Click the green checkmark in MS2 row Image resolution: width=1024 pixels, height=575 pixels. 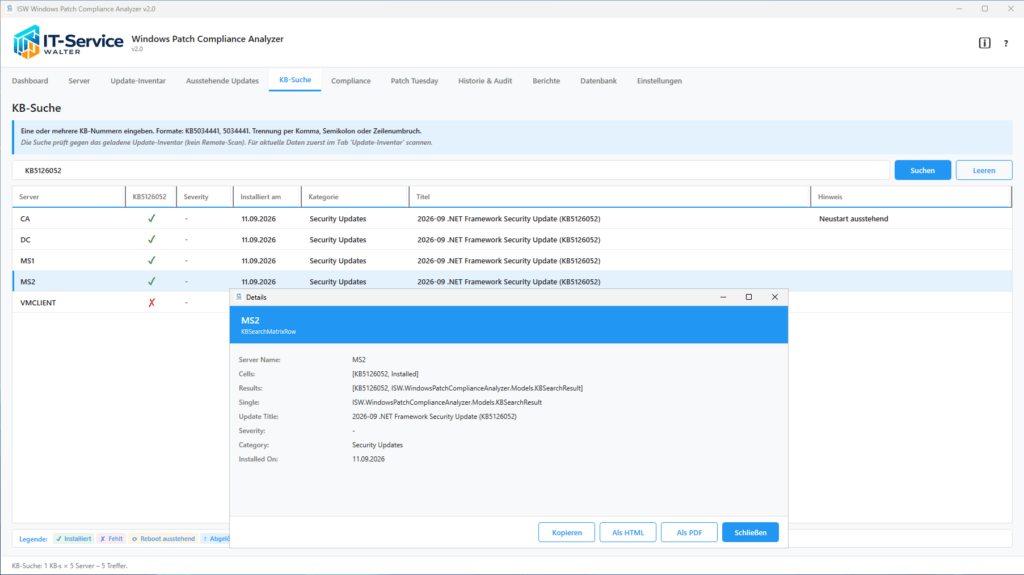(152, 281)
